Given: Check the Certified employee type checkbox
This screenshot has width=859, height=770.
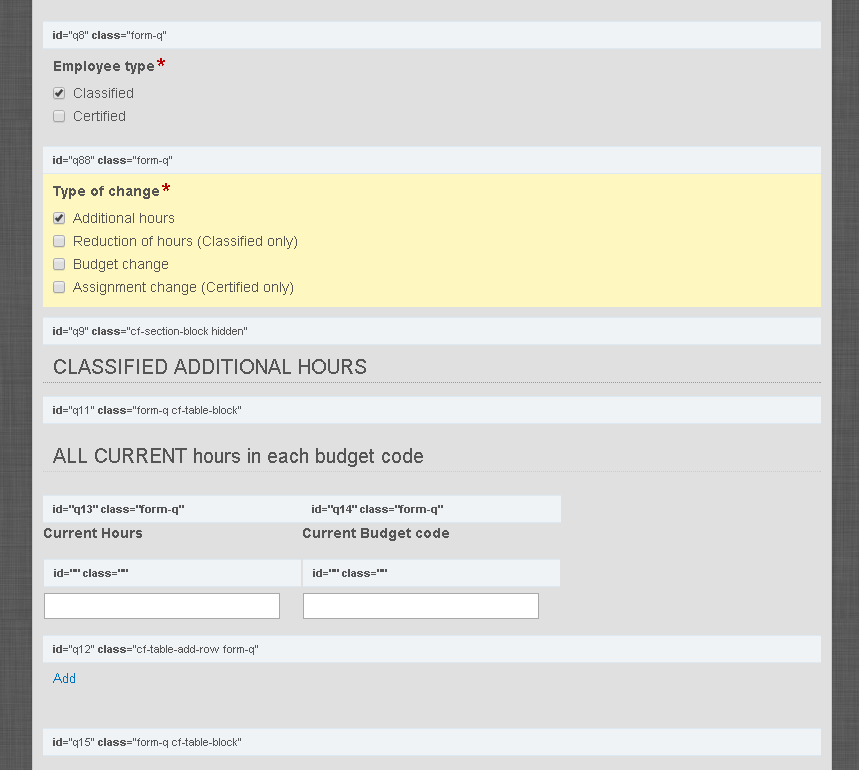Looking at the screenshot, I should tap(59, 116).
